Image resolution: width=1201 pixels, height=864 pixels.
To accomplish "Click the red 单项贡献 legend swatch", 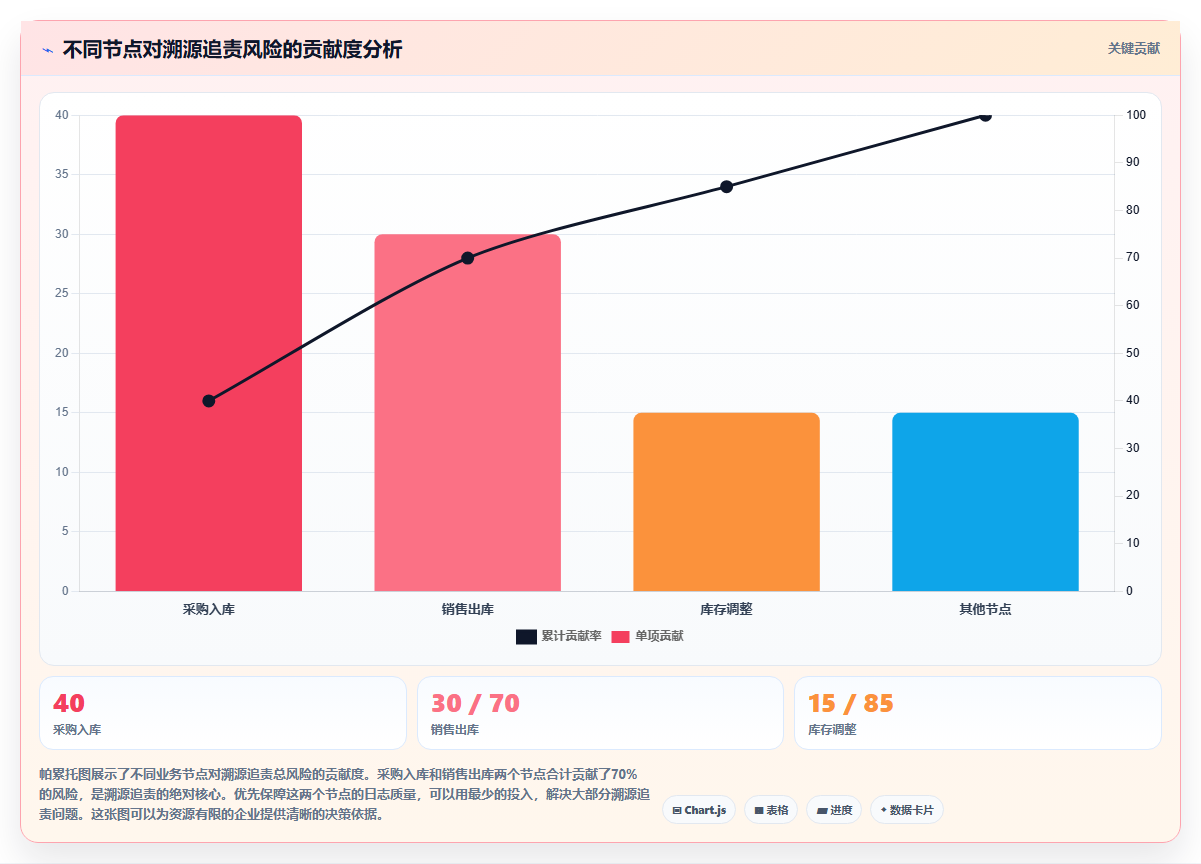I will [x=620, y=637].
